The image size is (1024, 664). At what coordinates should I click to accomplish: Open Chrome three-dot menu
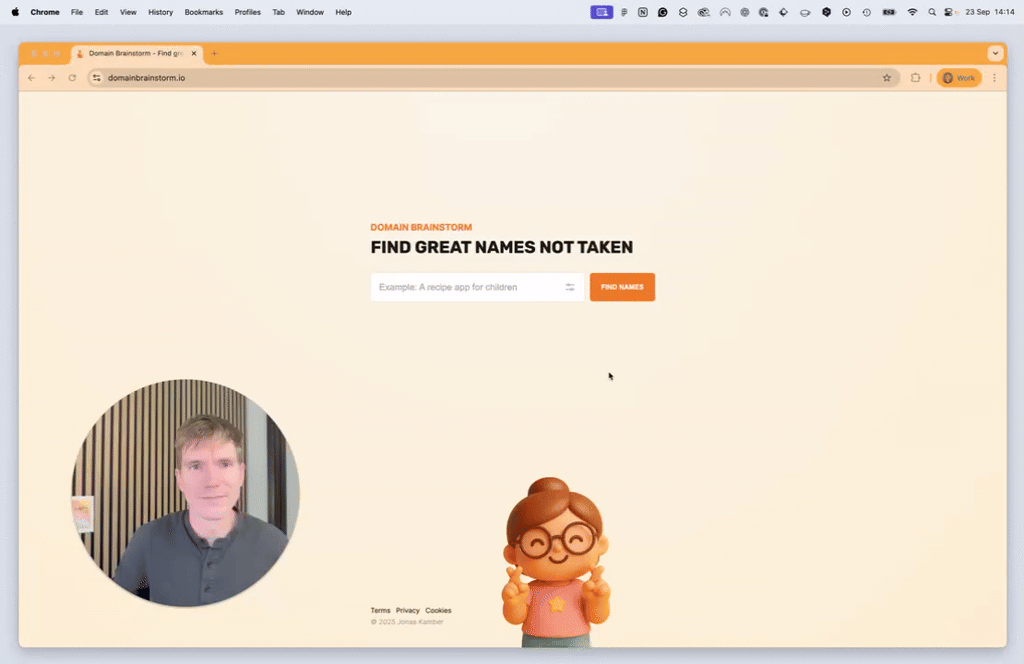[994, 78]
